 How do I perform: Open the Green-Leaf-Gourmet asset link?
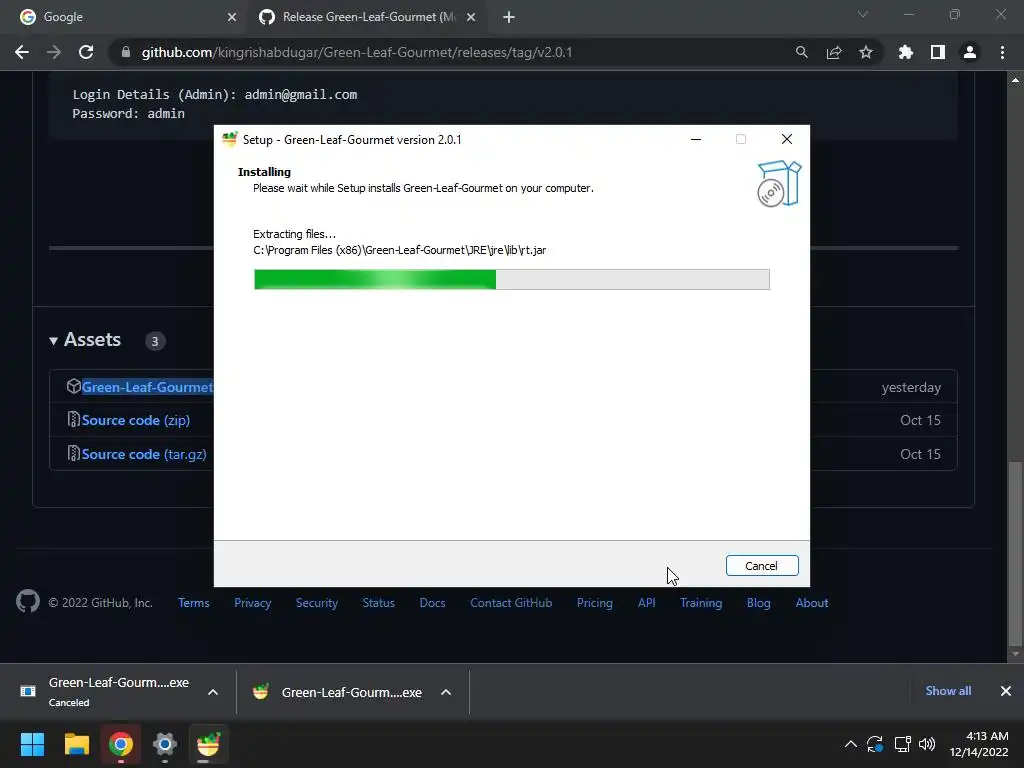click(147, 387)
